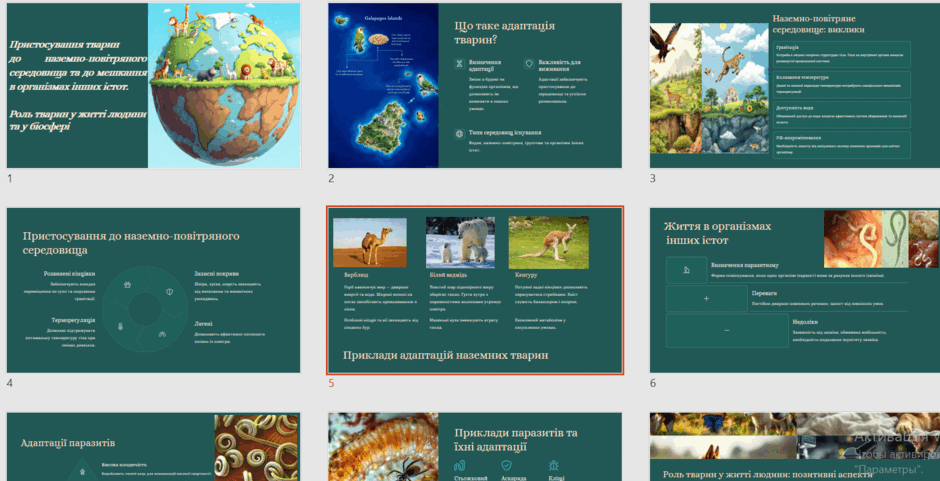Click the hourglass icon beside 'Визначення адаптації'

tap(460, 63)
